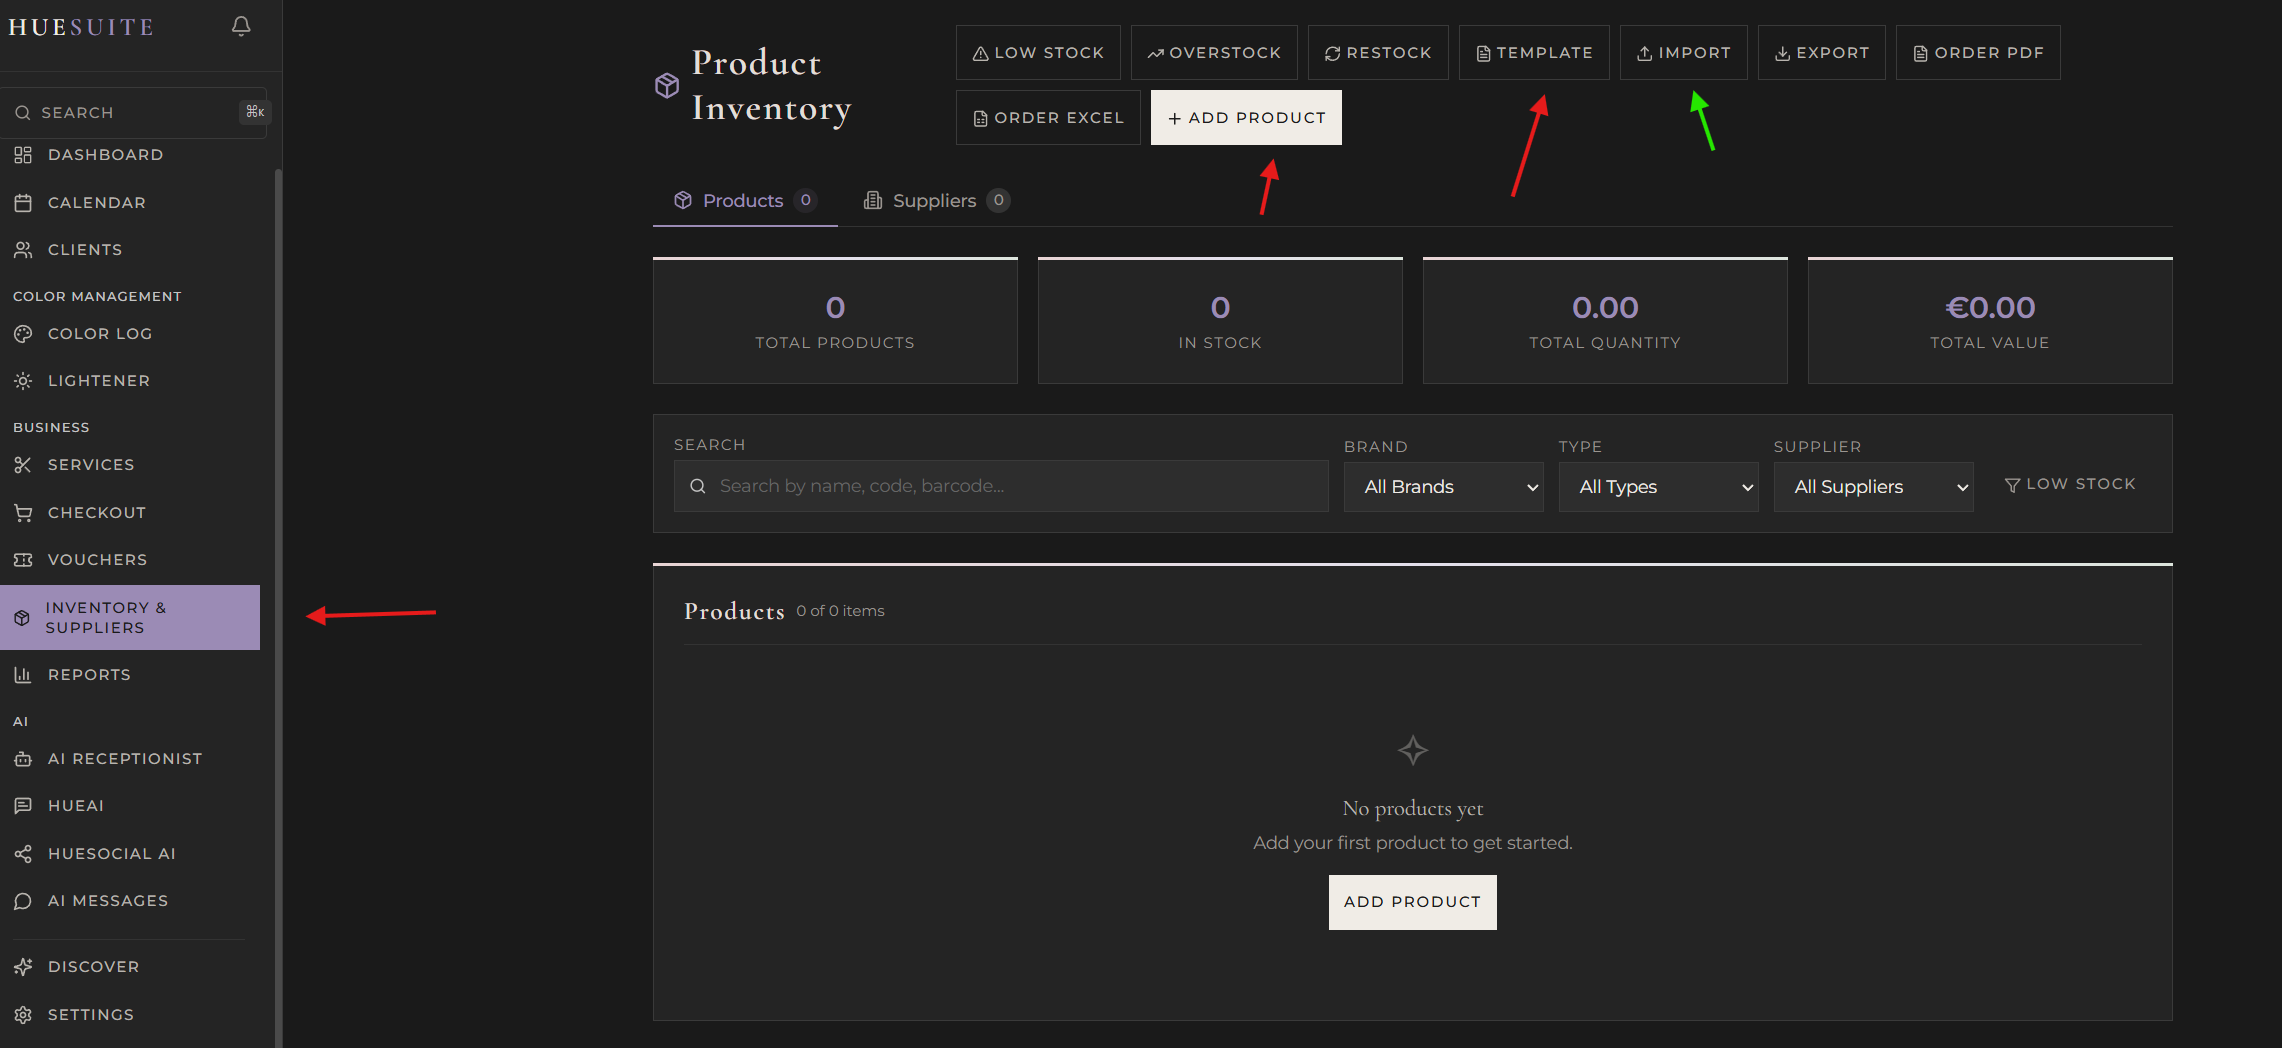Select the Calendar sidebar icon
The width and height of the screenshot is (2282, 1048).
click(x=25, y=202)
